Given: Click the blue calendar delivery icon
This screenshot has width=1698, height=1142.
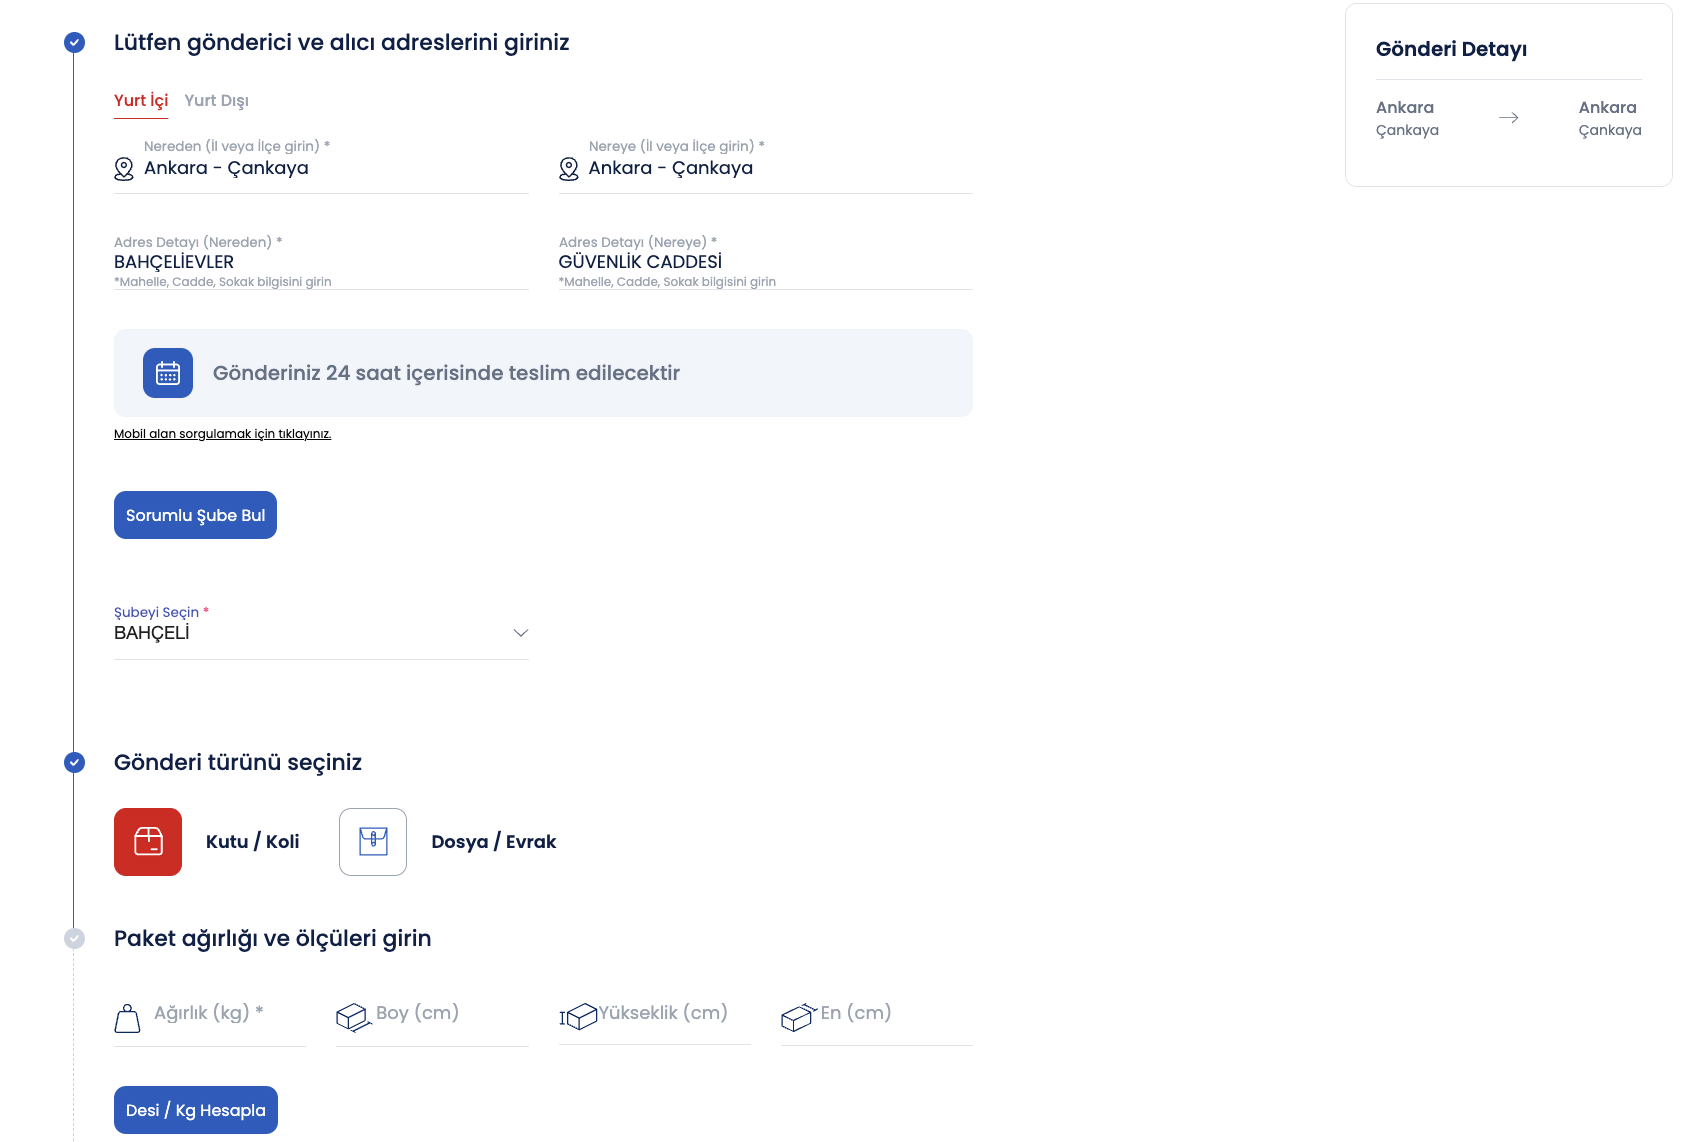Looking at the screenshot, I should [168, 373].
